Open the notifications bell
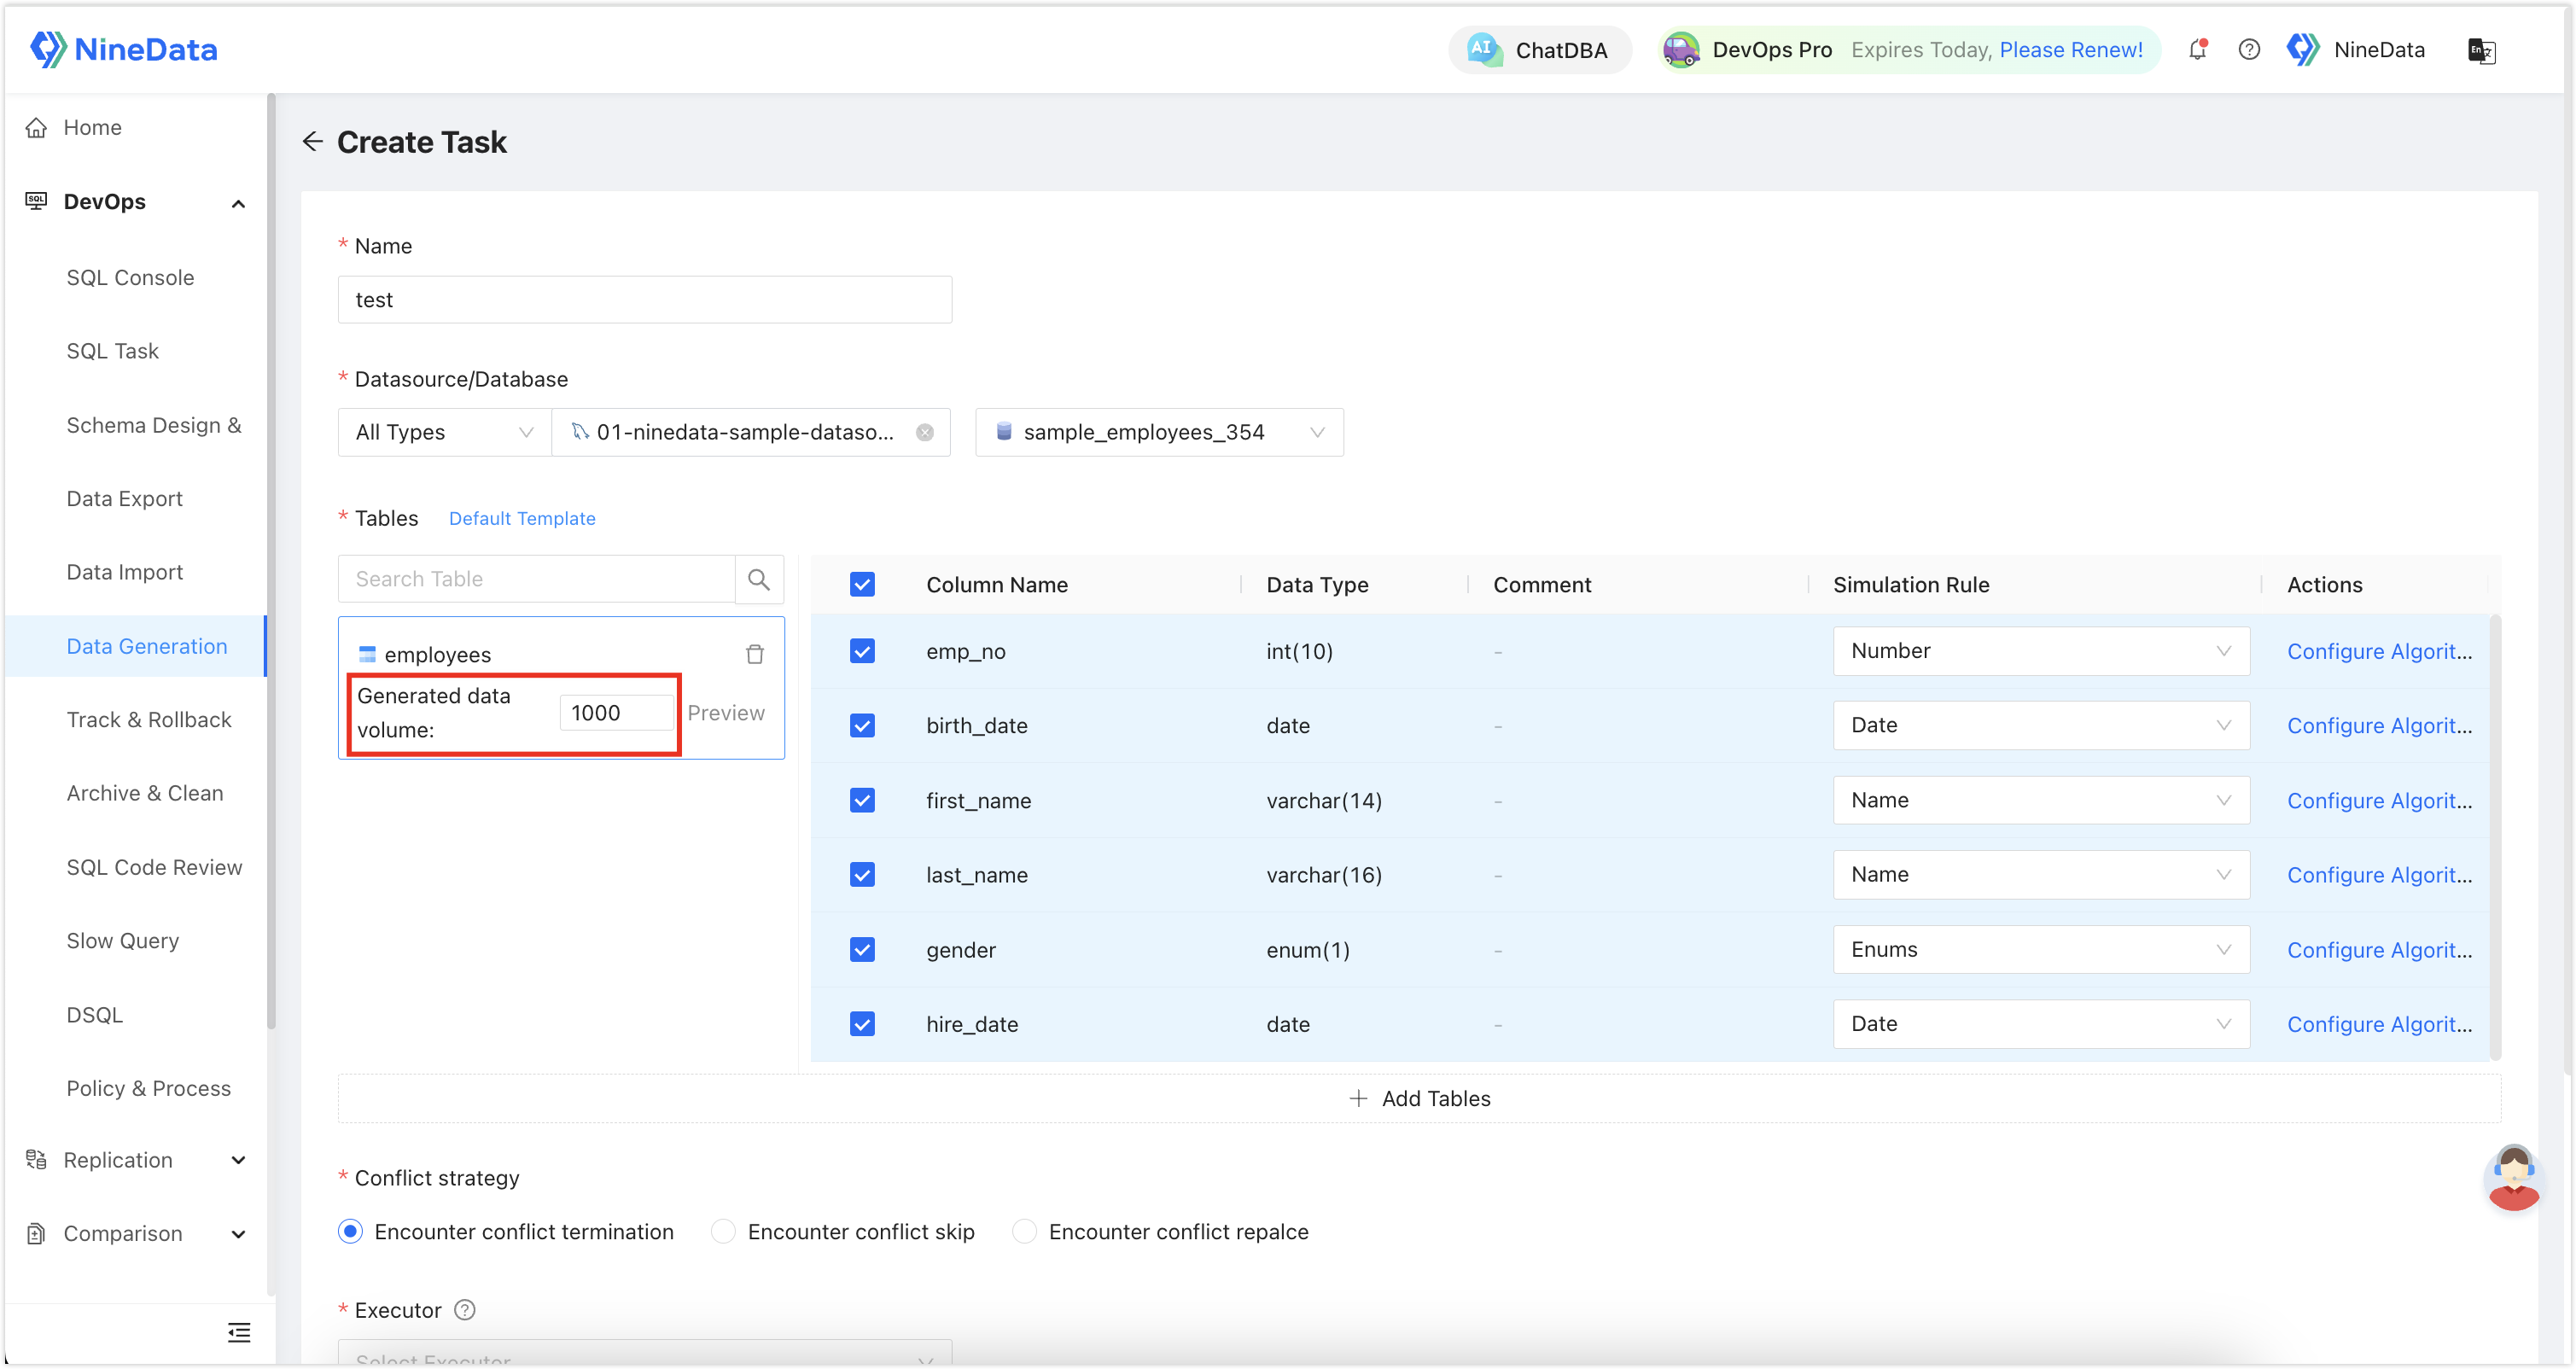 (x=2197, y=49)
